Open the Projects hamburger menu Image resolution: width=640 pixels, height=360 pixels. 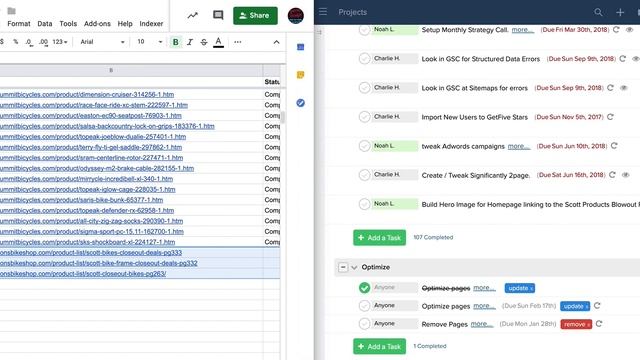tap(323, 12)
